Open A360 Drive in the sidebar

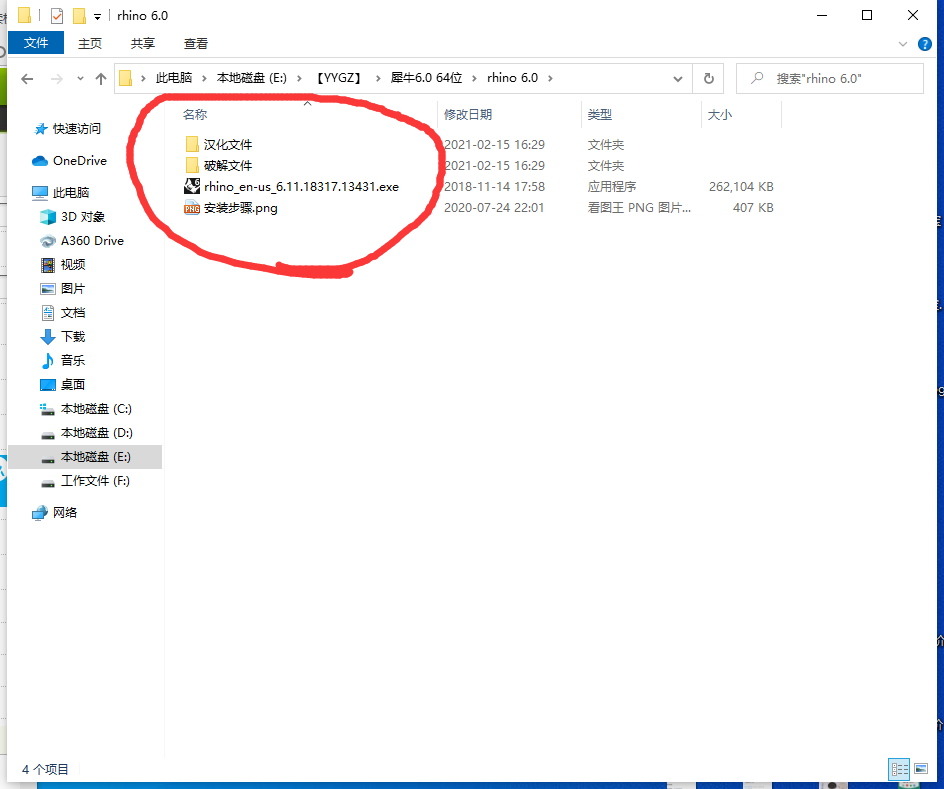point(92,241)
